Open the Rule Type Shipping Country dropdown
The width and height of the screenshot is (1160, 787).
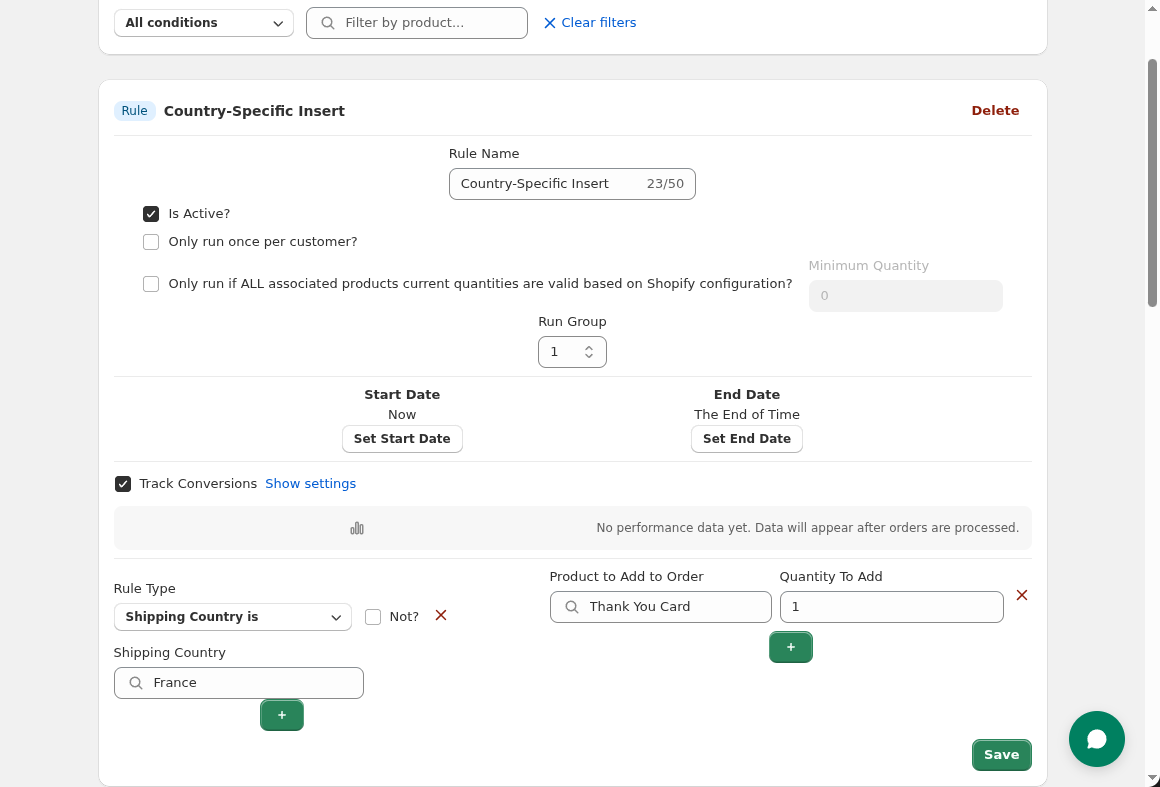232,617
